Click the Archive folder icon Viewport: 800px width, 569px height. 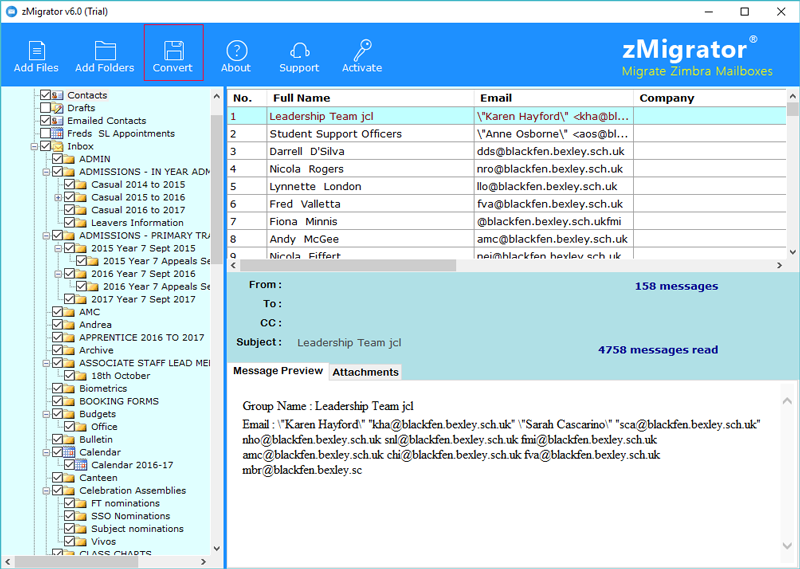click(x=69, y=350)
